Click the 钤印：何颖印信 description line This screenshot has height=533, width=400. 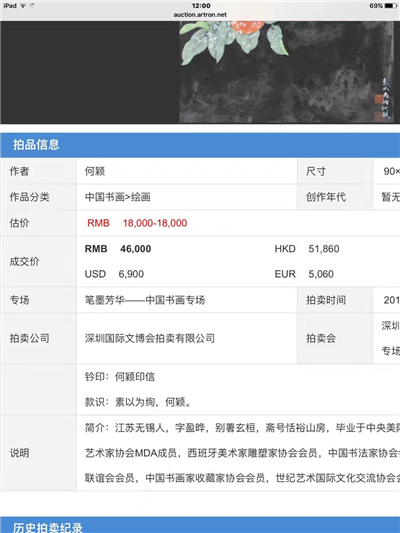(120, 377)
